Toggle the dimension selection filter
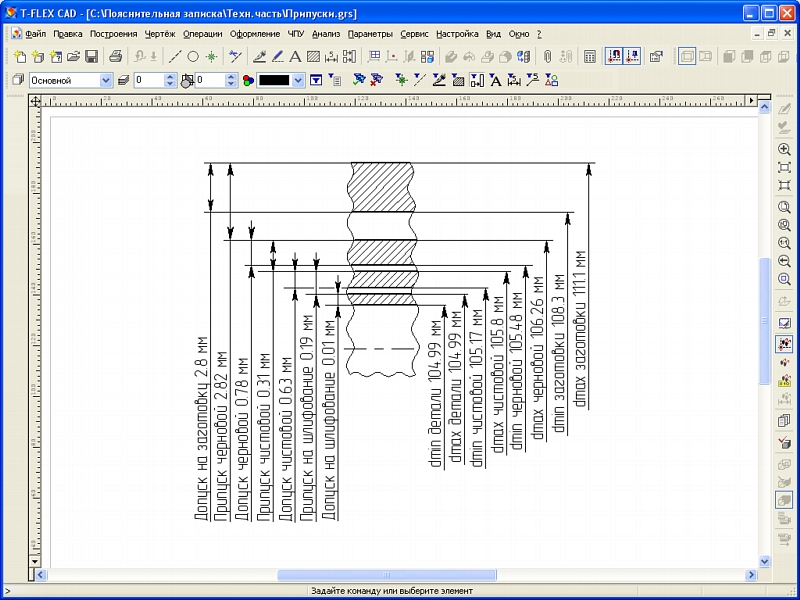The height and width of the screenshot is (600, 800). pos(514,80)
